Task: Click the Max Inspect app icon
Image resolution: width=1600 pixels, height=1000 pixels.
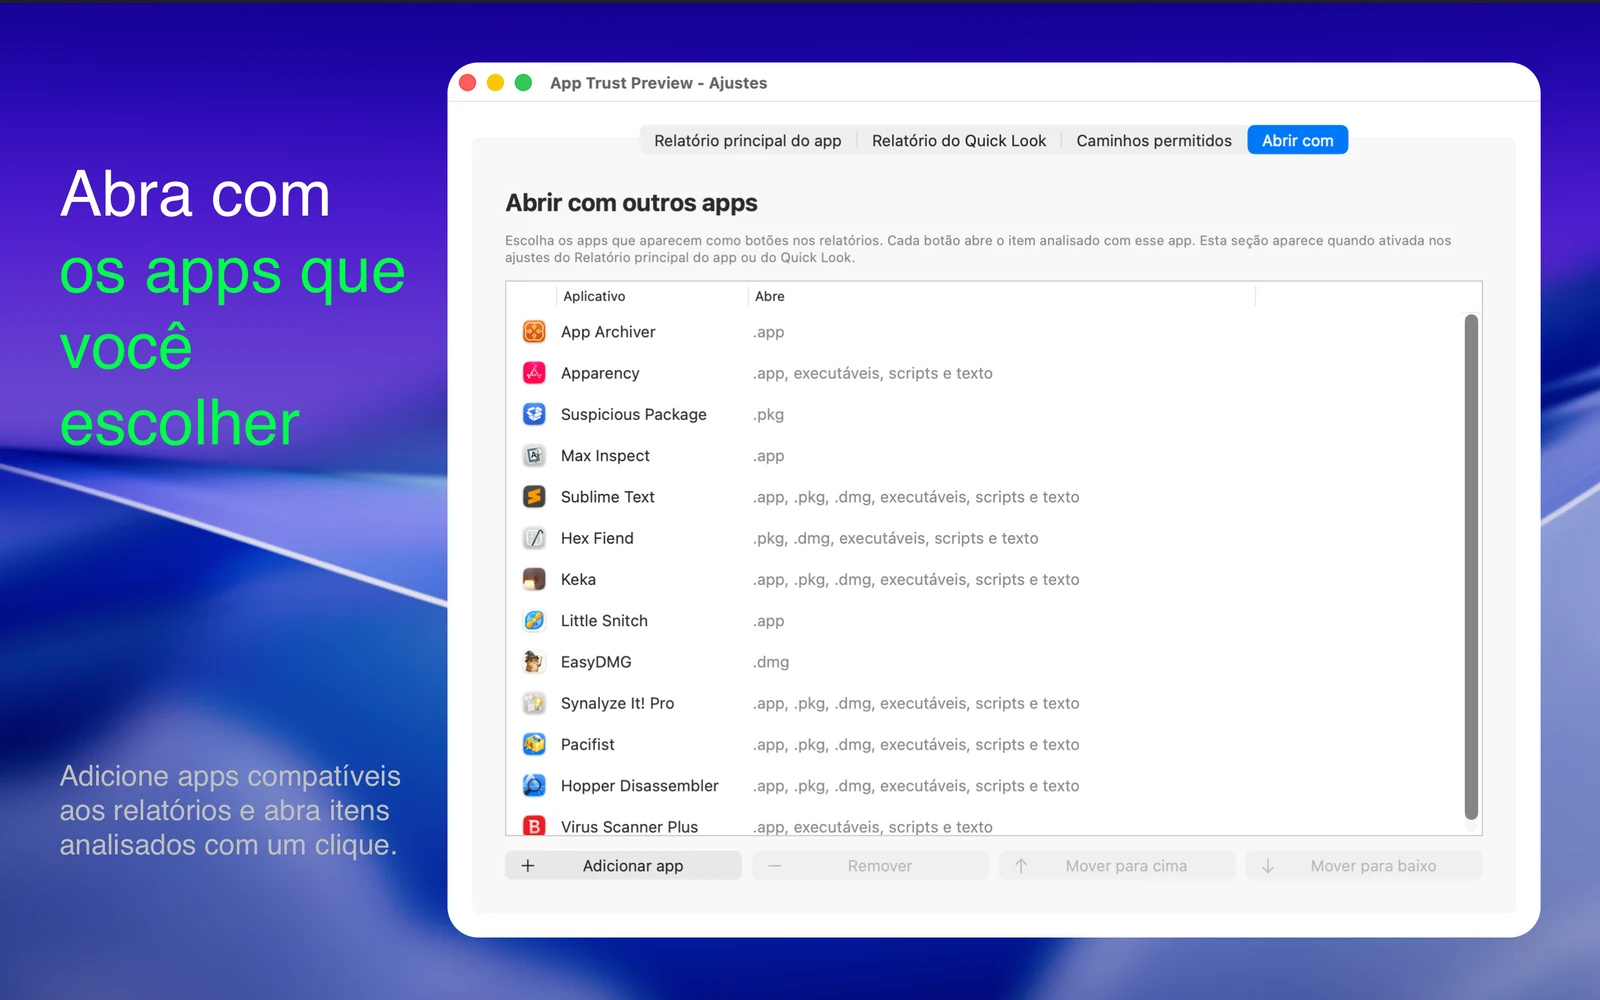Action: pos(534,455)
